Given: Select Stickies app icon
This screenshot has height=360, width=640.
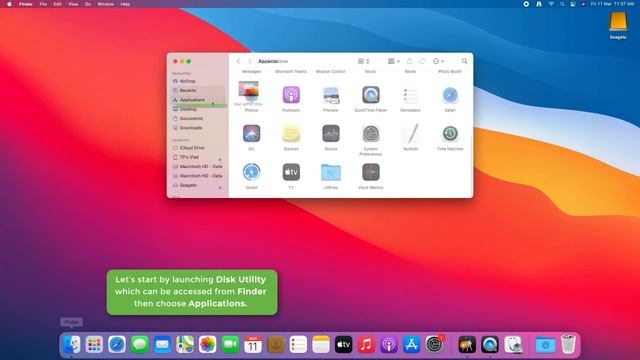Looking at the screenshot, I should 291,133.
